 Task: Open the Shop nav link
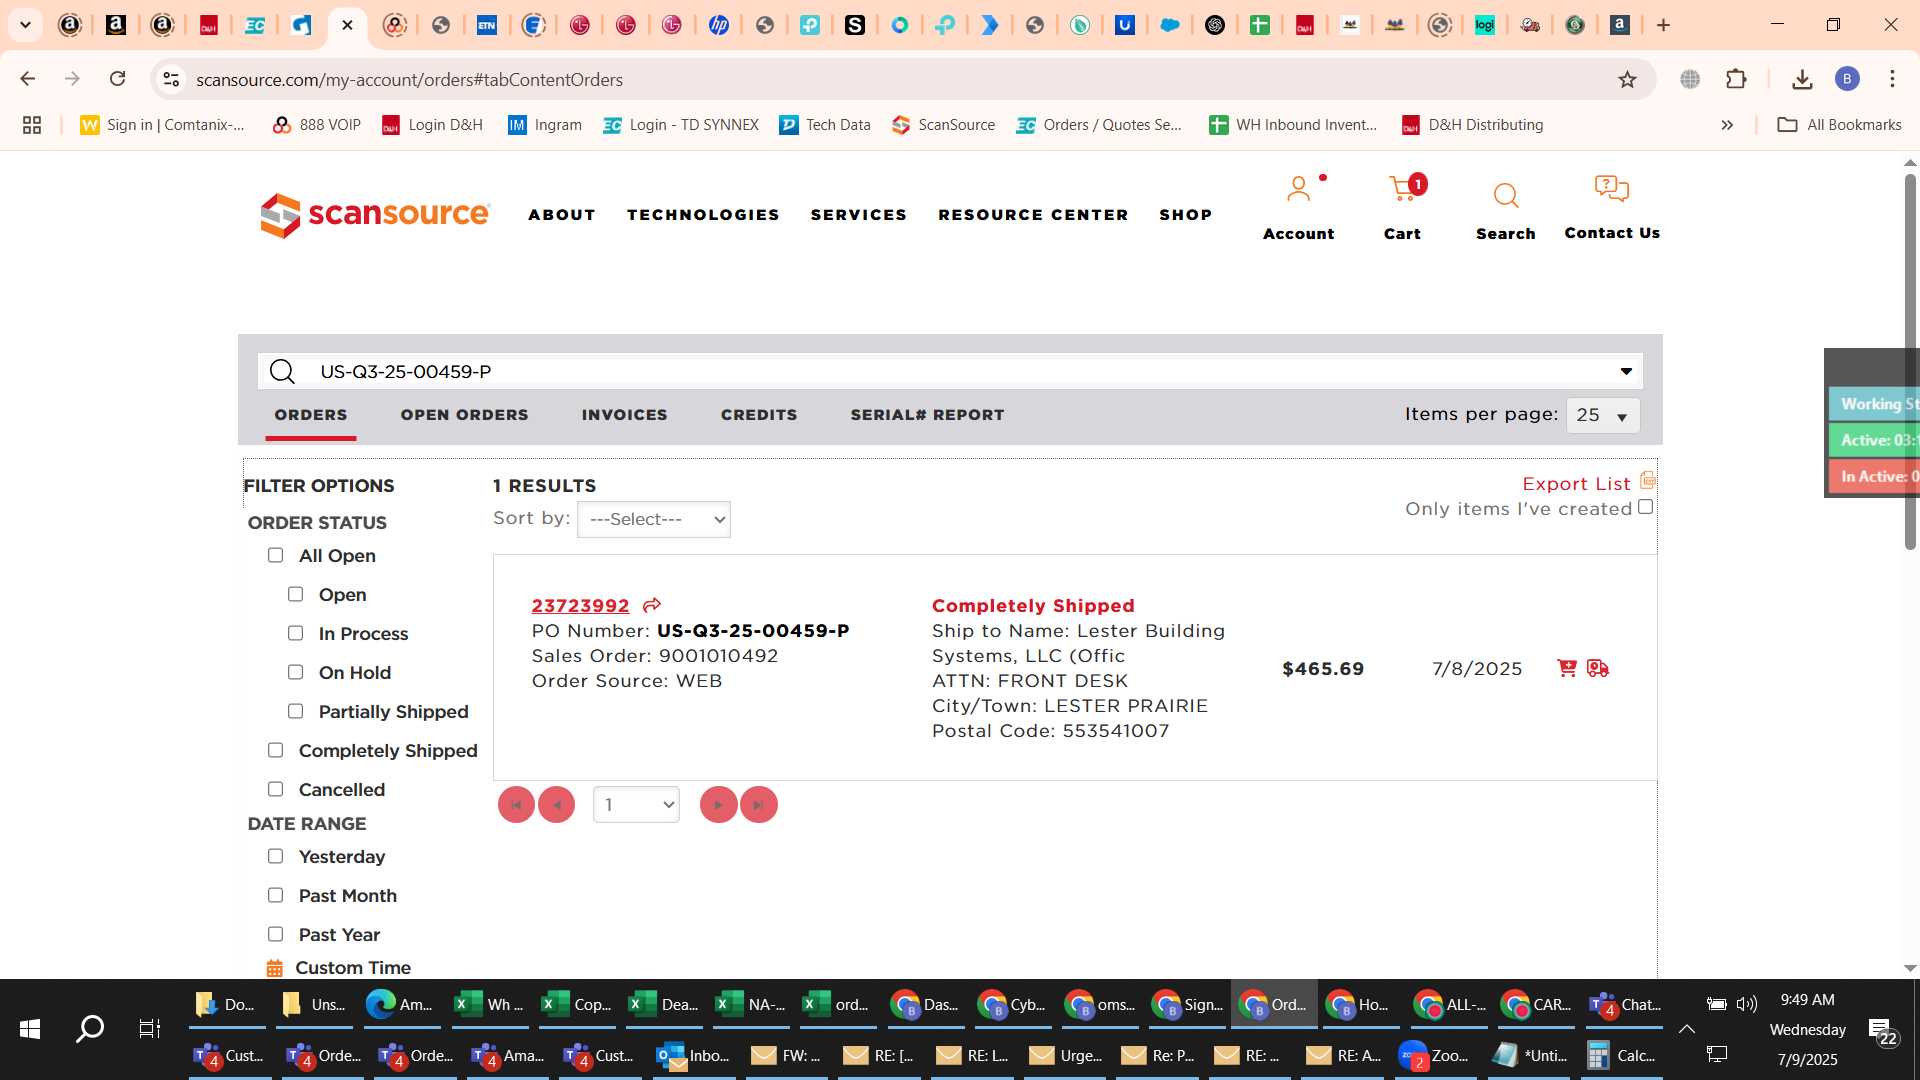1185,215
